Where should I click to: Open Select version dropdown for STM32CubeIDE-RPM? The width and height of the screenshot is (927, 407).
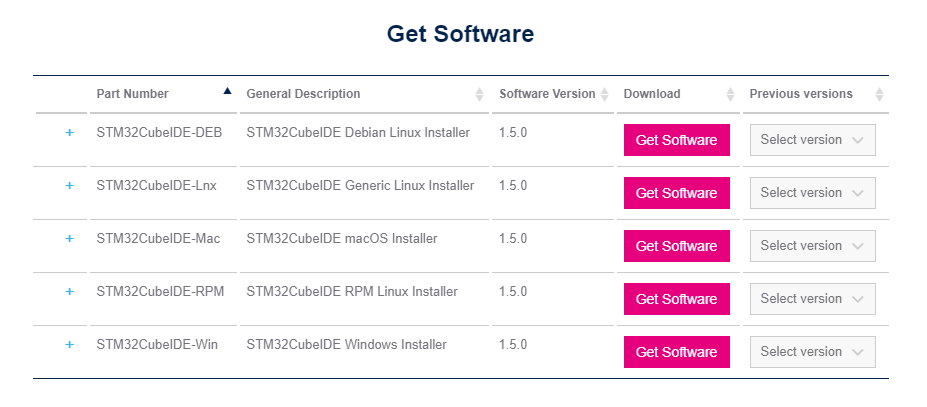[812, 299]
